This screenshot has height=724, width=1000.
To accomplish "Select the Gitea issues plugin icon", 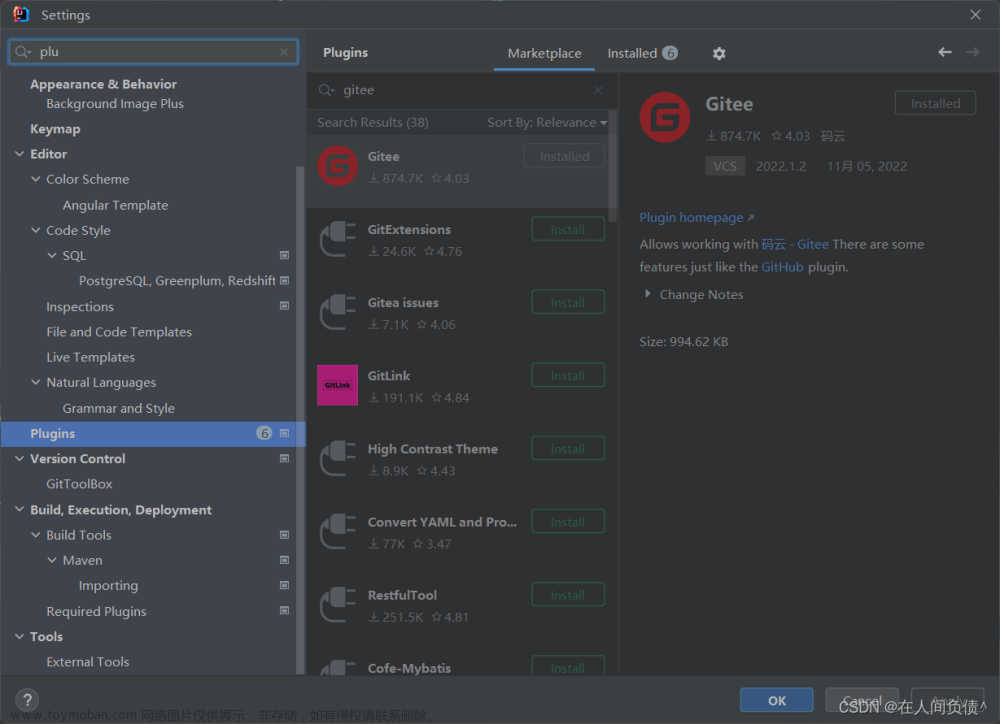I will coord(337,313).
